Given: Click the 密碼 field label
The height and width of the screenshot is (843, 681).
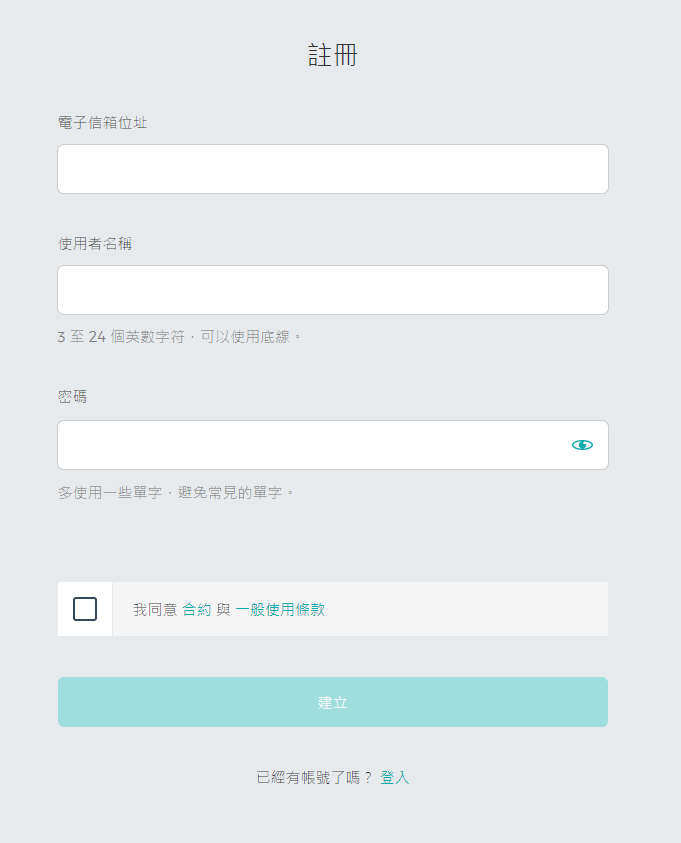Looking at the screenshot, I should pyautogui.click(x=73, y=397).
